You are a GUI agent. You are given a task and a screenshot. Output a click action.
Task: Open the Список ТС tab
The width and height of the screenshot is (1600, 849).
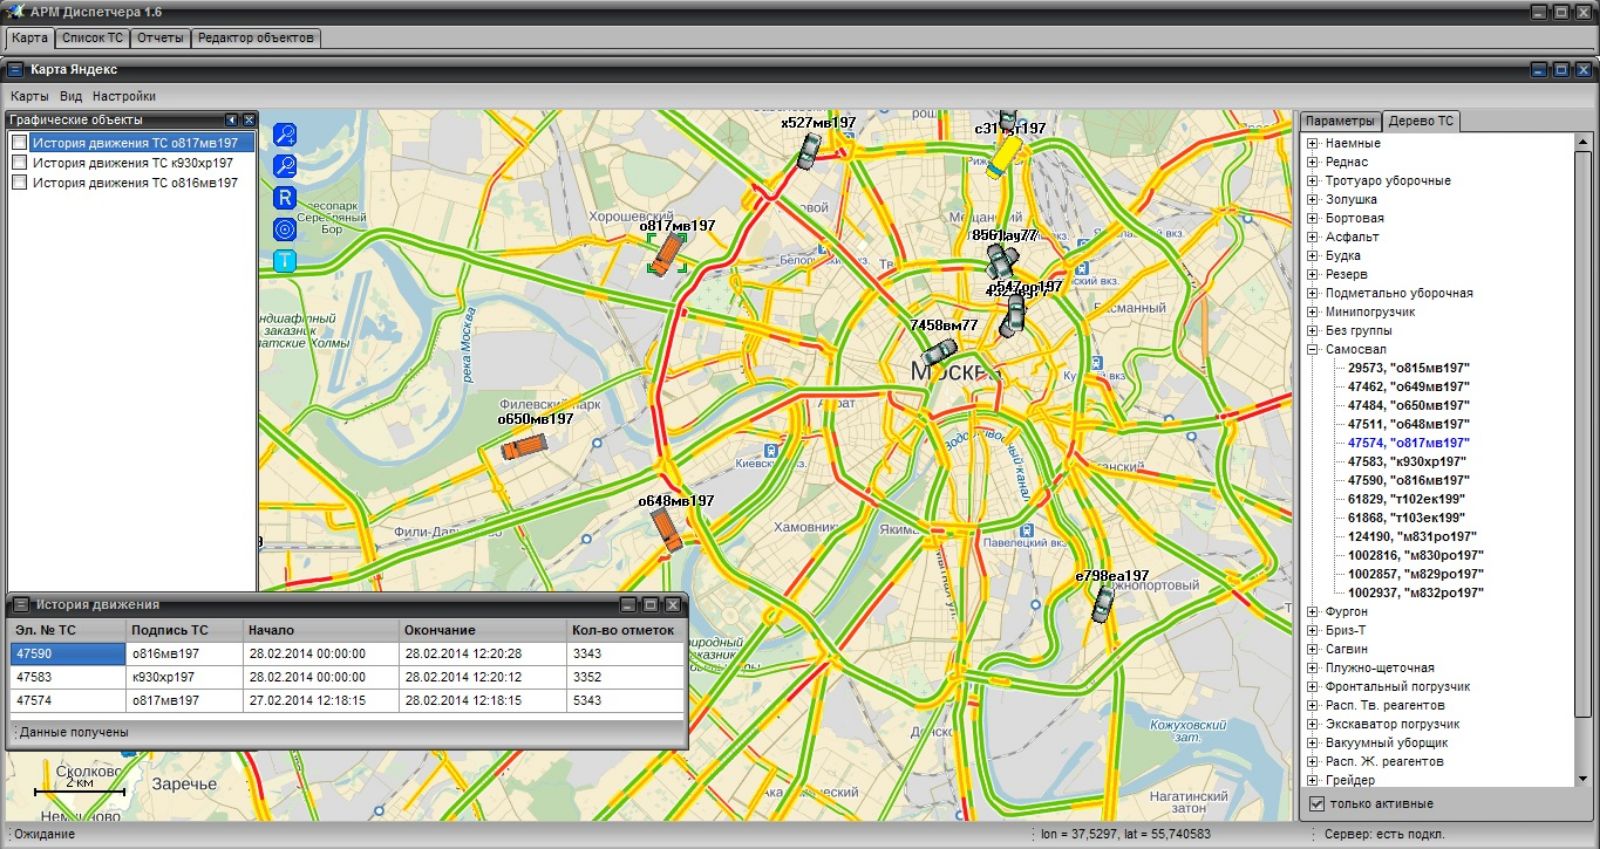pyautogui.click(x=92, y=38)
